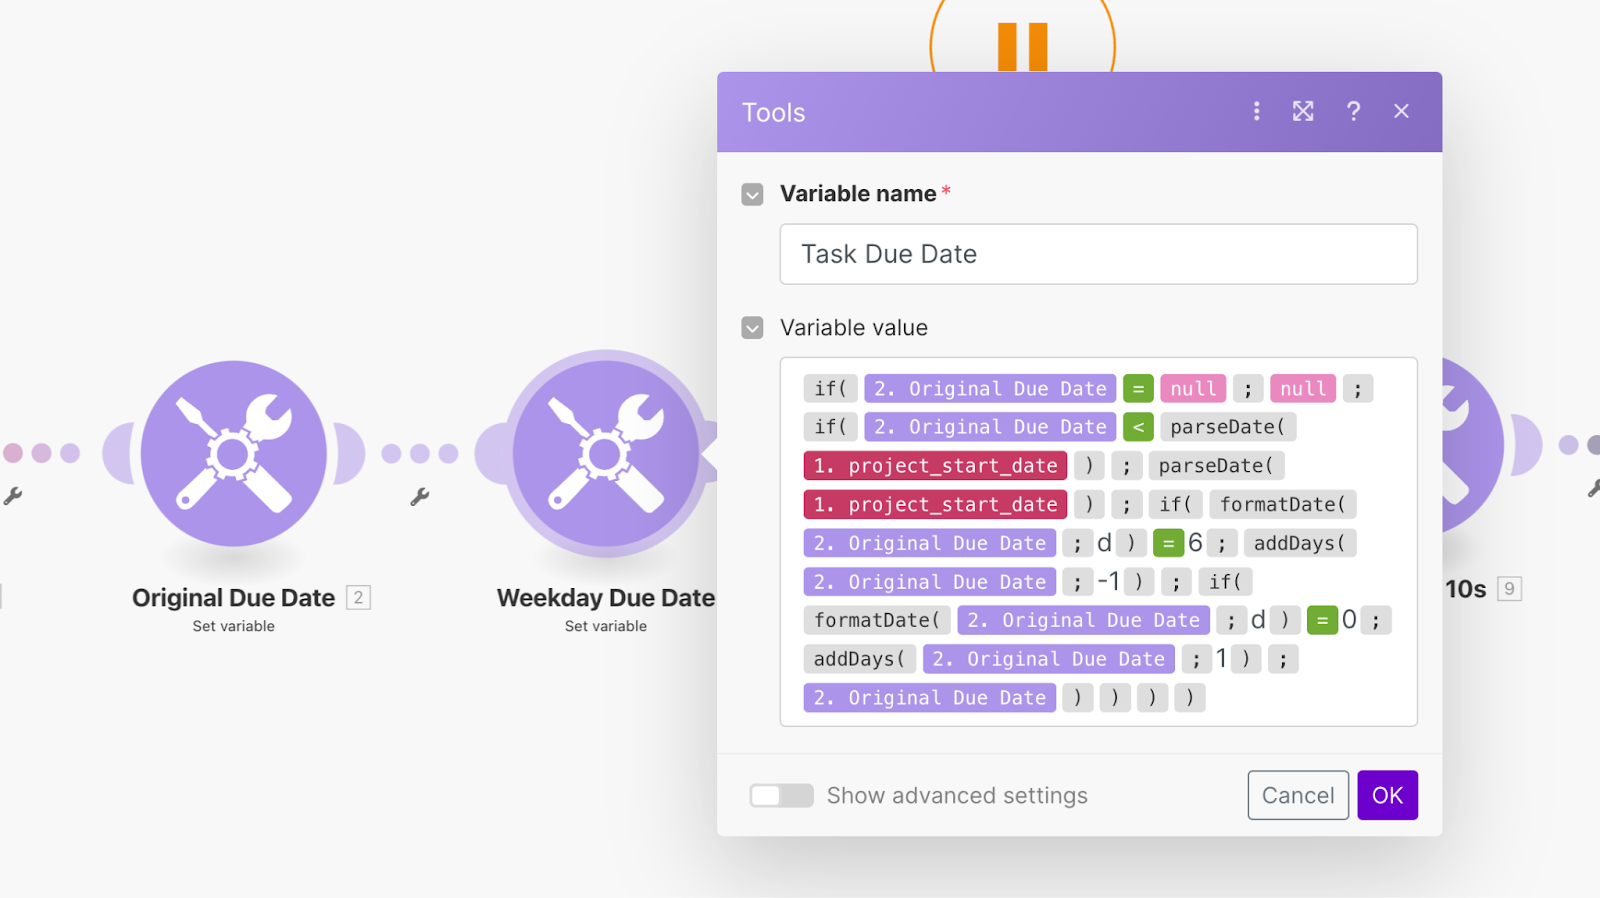This screenshot has height=898, width=1600.
Task: Click the last Original Due Date pill
Action: click(930, 698)
